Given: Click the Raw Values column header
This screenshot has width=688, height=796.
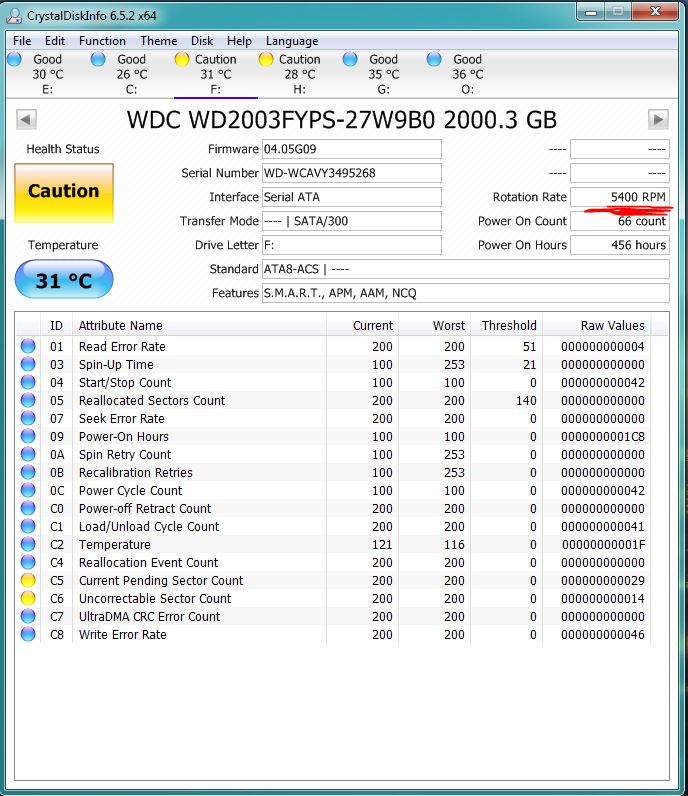Looking at the screenshot, I should click(597, 325).
